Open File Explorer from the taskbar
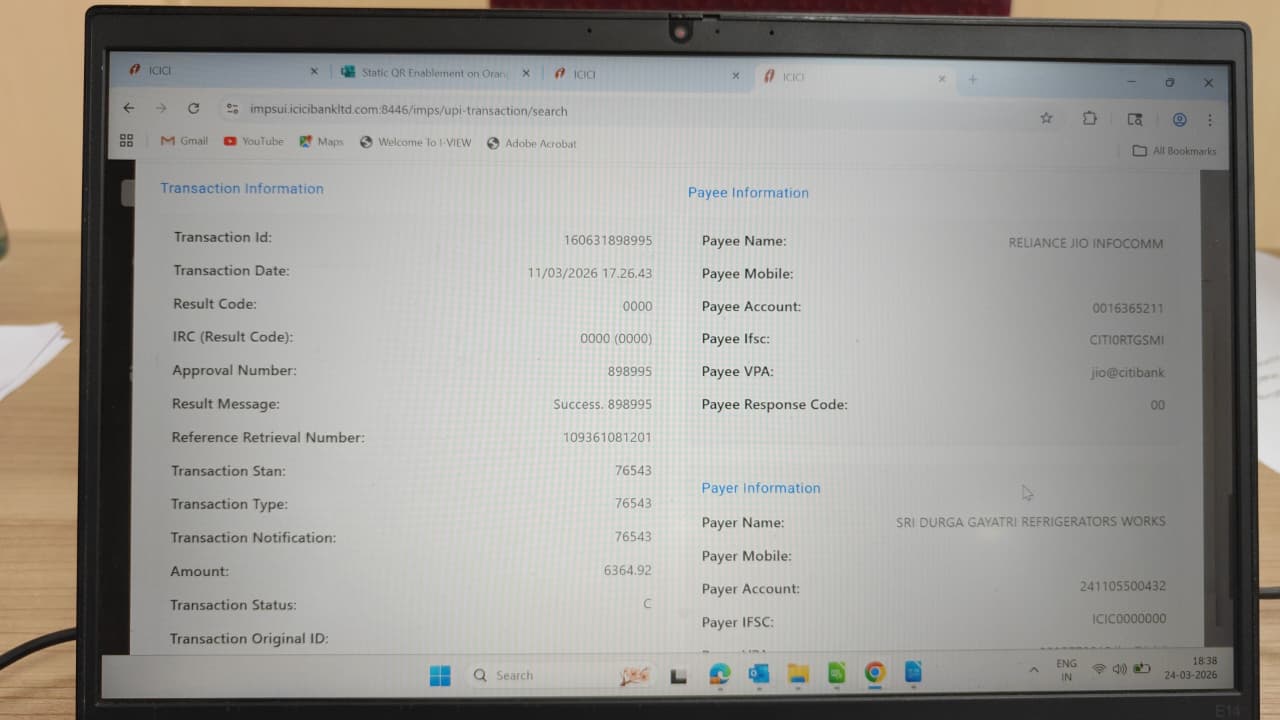 (797, 674)
